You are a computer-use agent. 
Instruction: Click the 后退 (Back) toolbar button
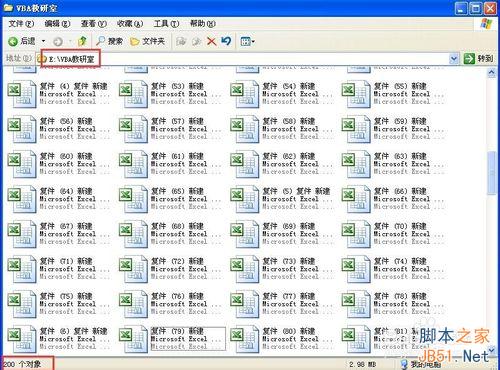tap(22, 41)
